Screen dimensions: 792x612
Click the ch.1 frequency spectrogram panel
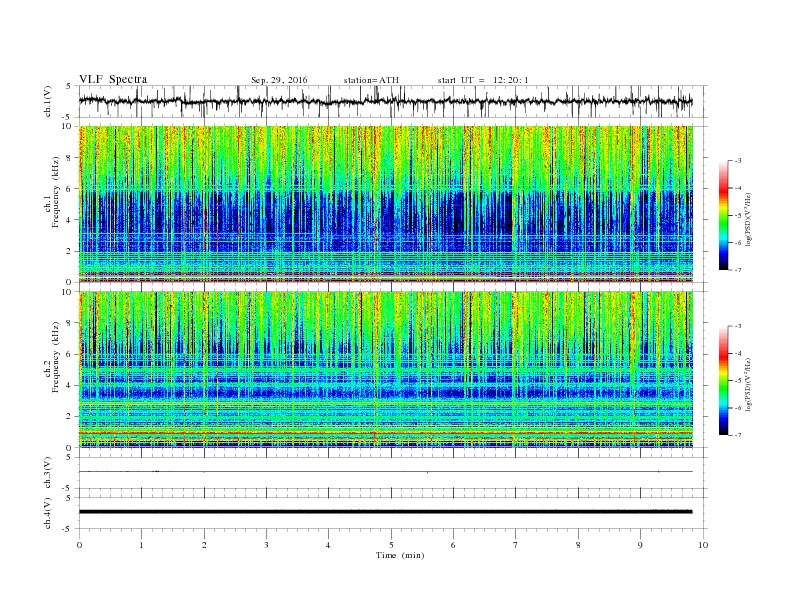(x=386, y=204)
